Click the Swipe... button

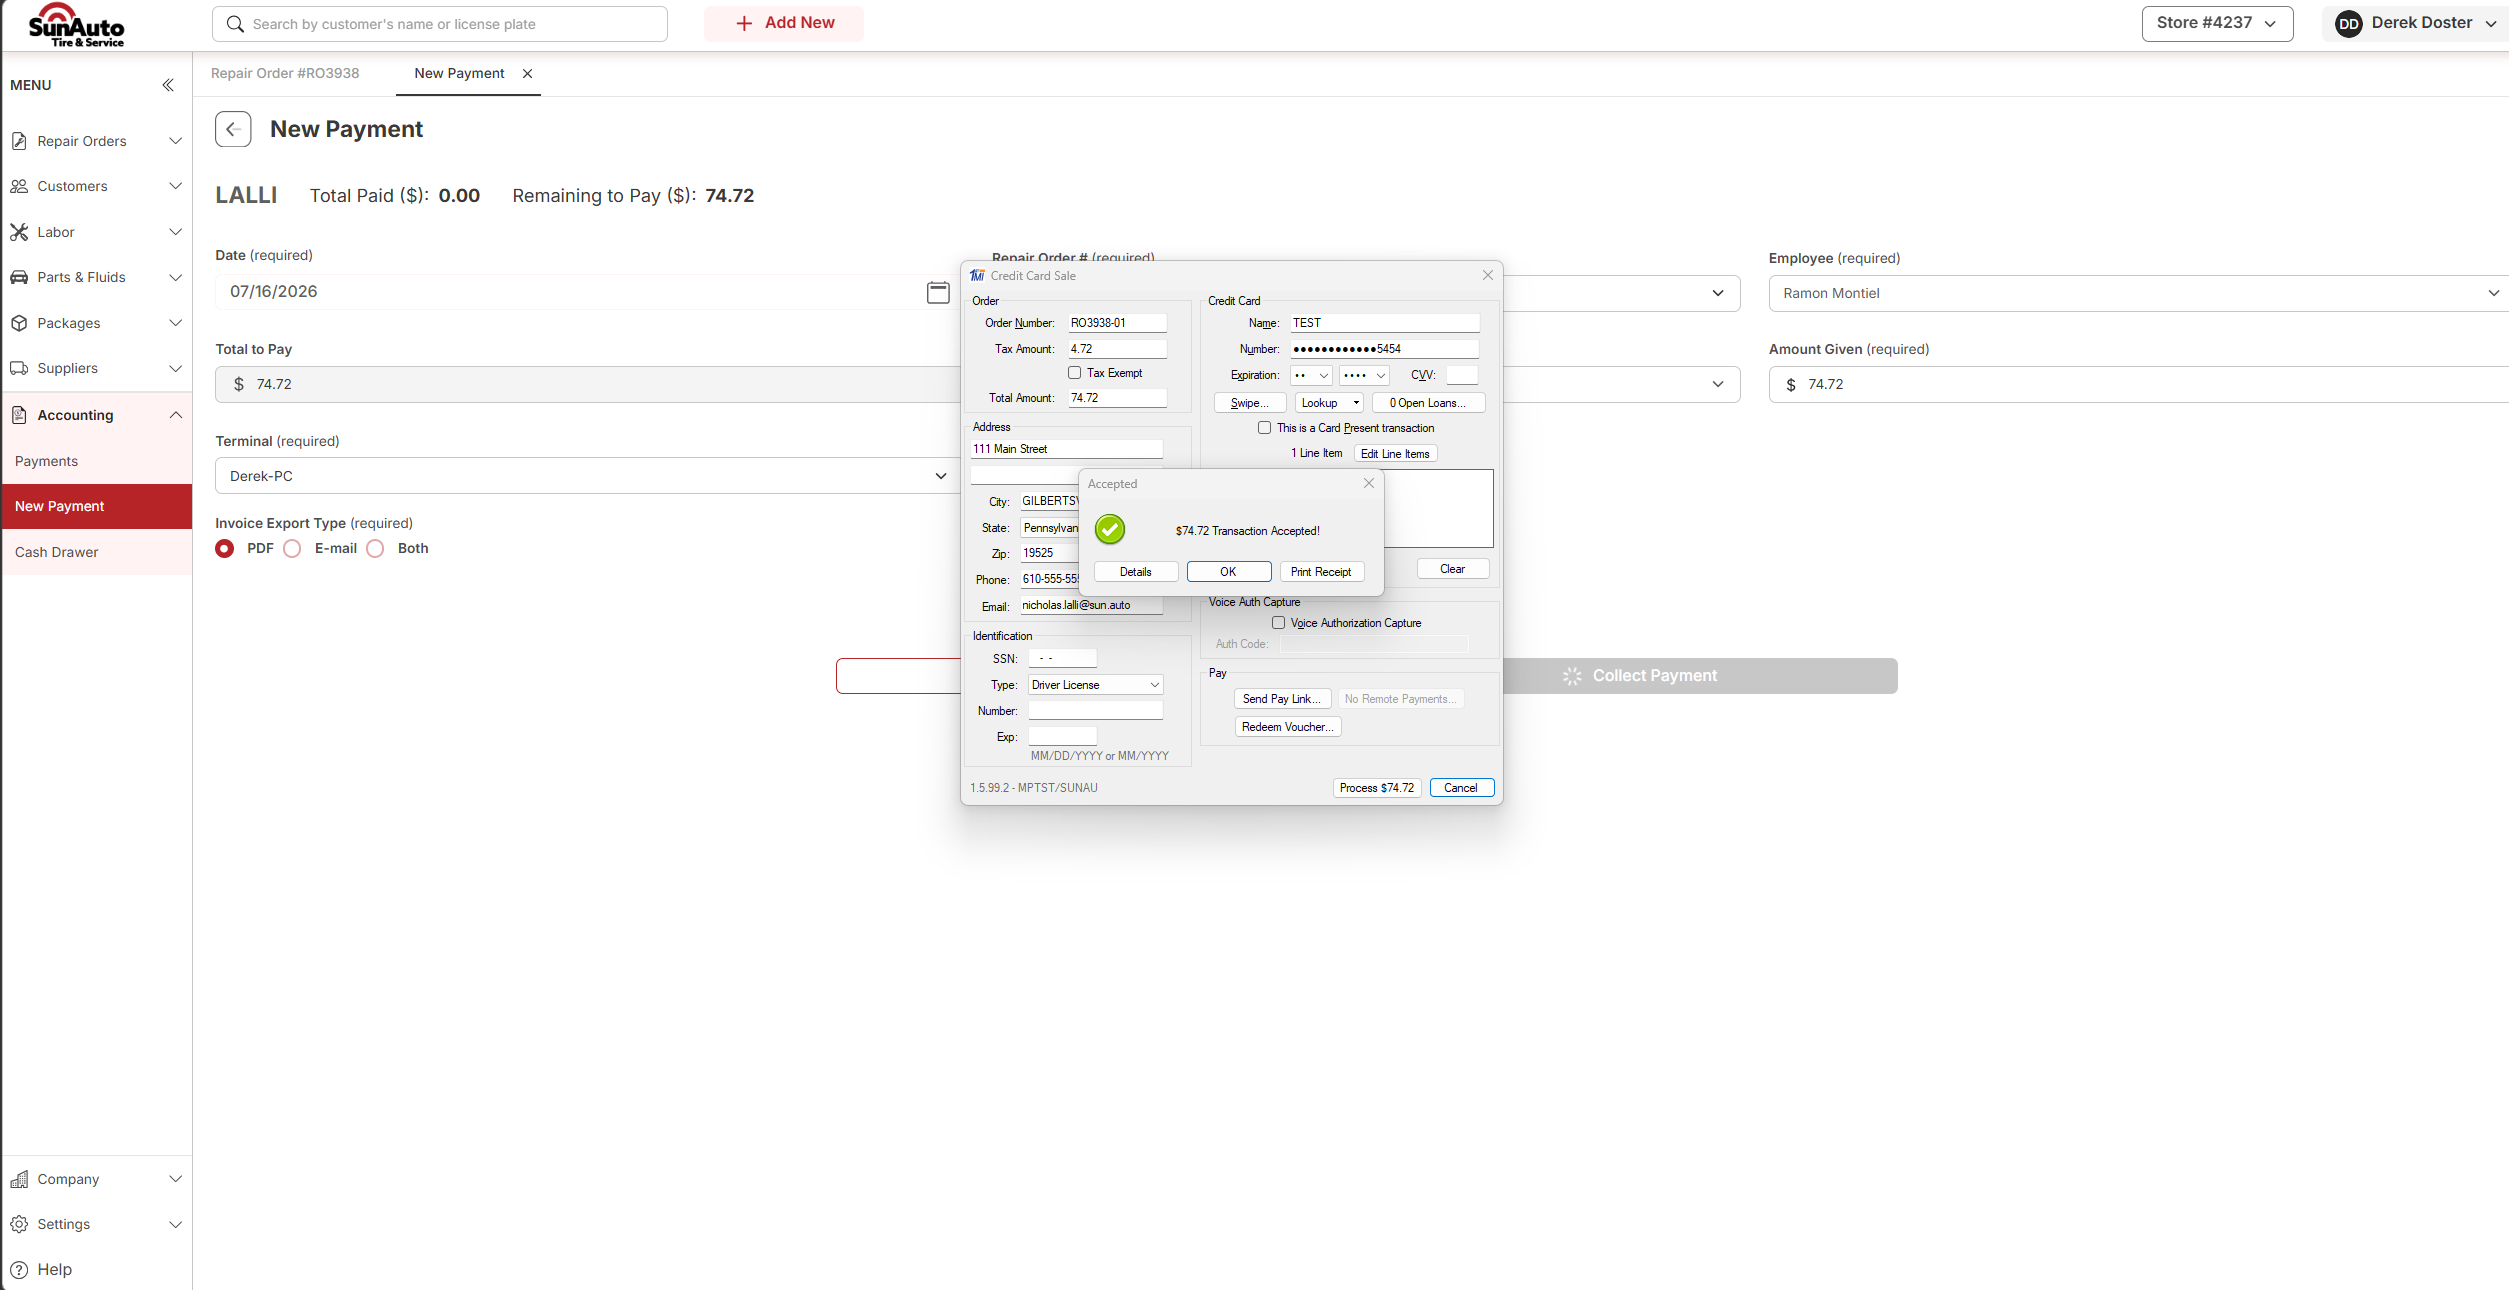pyautogui.click(x=1250, y=403)
